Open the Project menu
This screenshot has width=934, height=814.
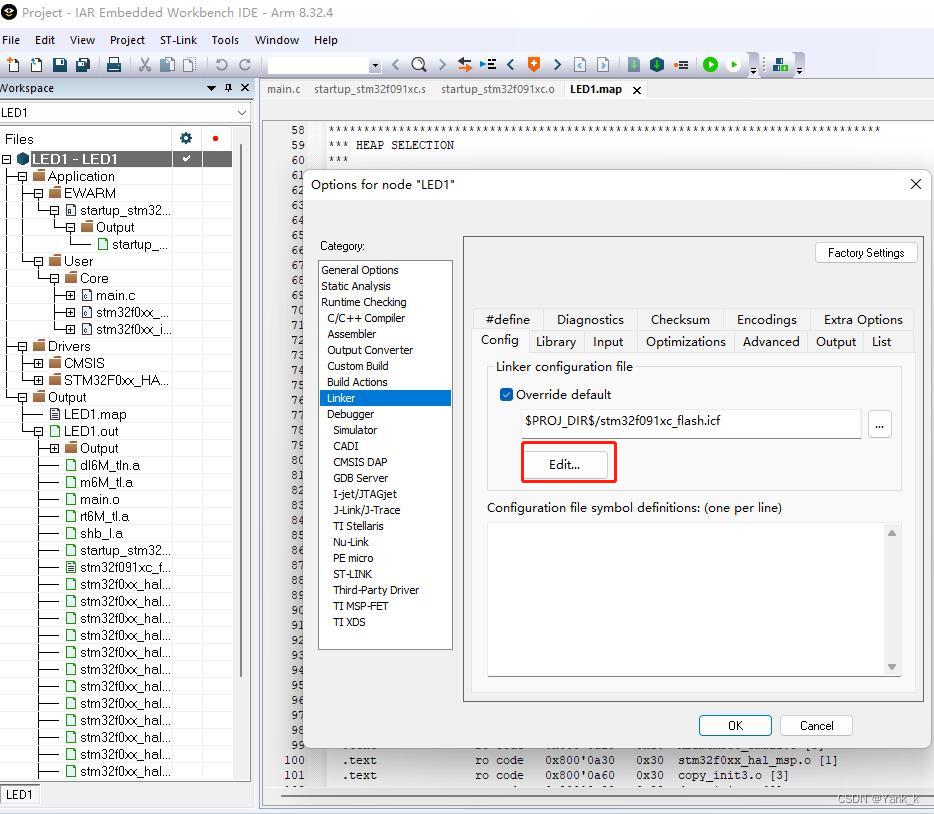pos(127,40)
